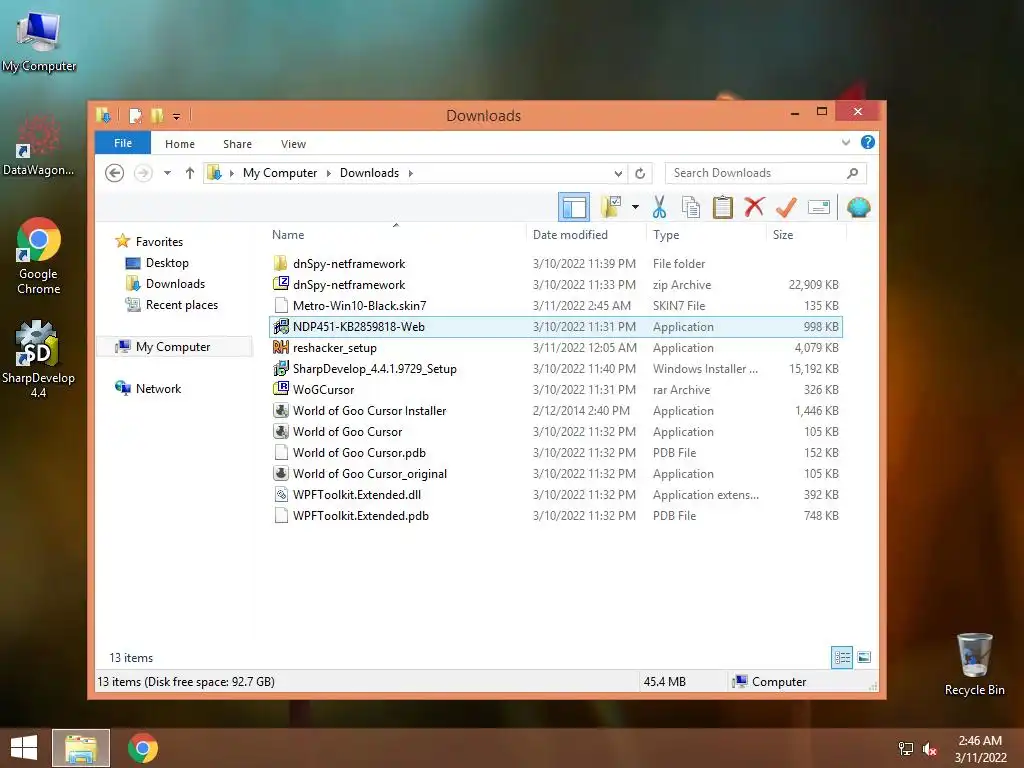Viewport: 1024px width, 768px height.
Task: Select the Recycle Bin desktop icon
Action: [x=974, y=664]
